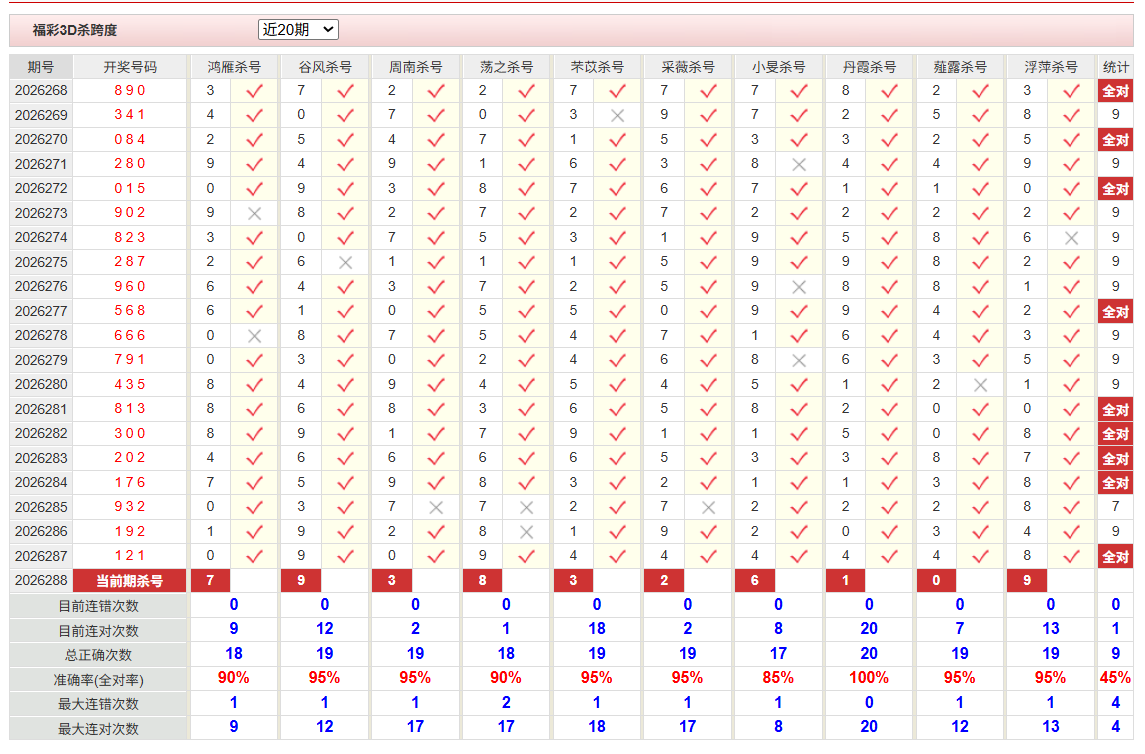Click the cross mark for 小旻杀号 in row 2026276
The image size is (1145, 754).
pos(799,287)
